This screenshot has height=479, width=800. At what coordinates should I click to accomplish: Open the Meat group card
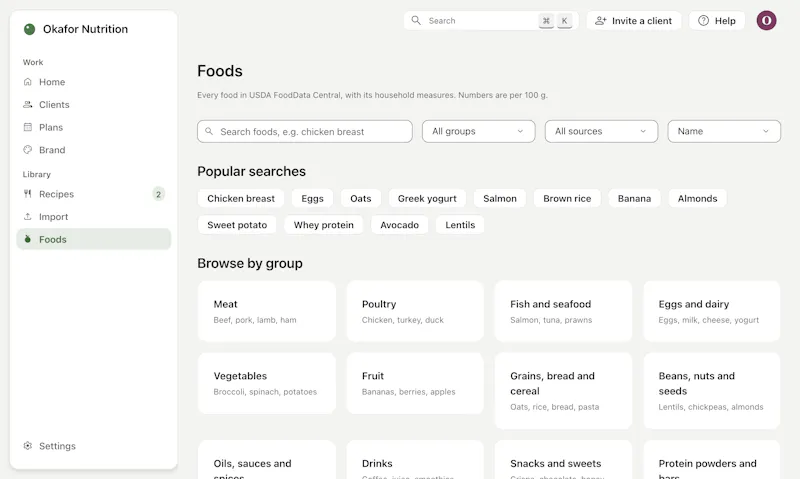(267, 311)
